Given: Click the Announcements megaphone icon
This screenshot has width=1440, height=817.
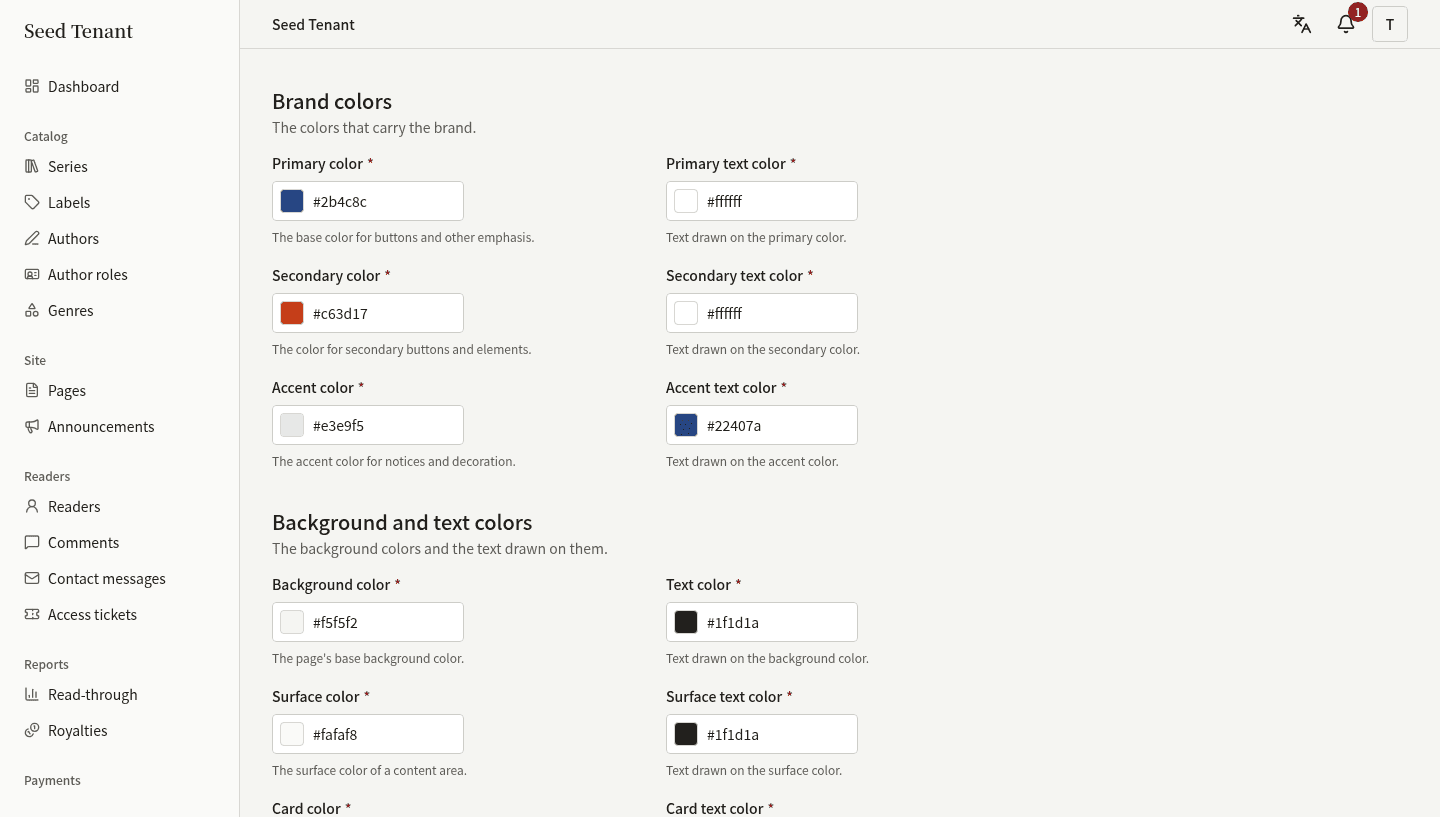Looking at the screenshot, I should 32,427.
